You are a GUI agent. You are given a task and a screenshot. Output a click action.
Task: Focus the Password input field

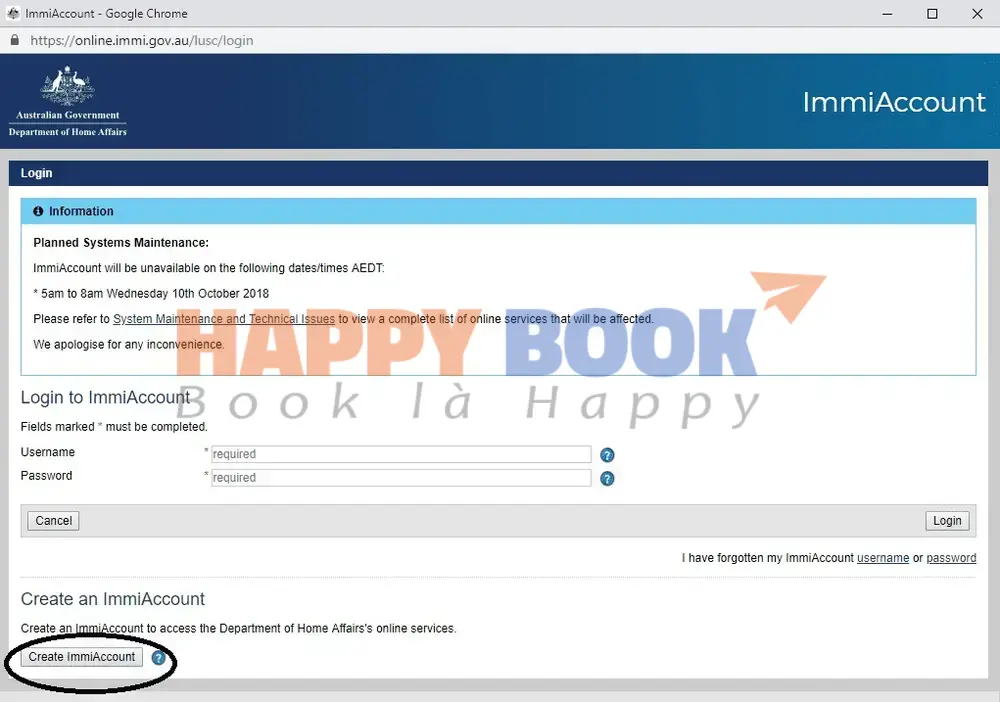(x=400, y=478)
